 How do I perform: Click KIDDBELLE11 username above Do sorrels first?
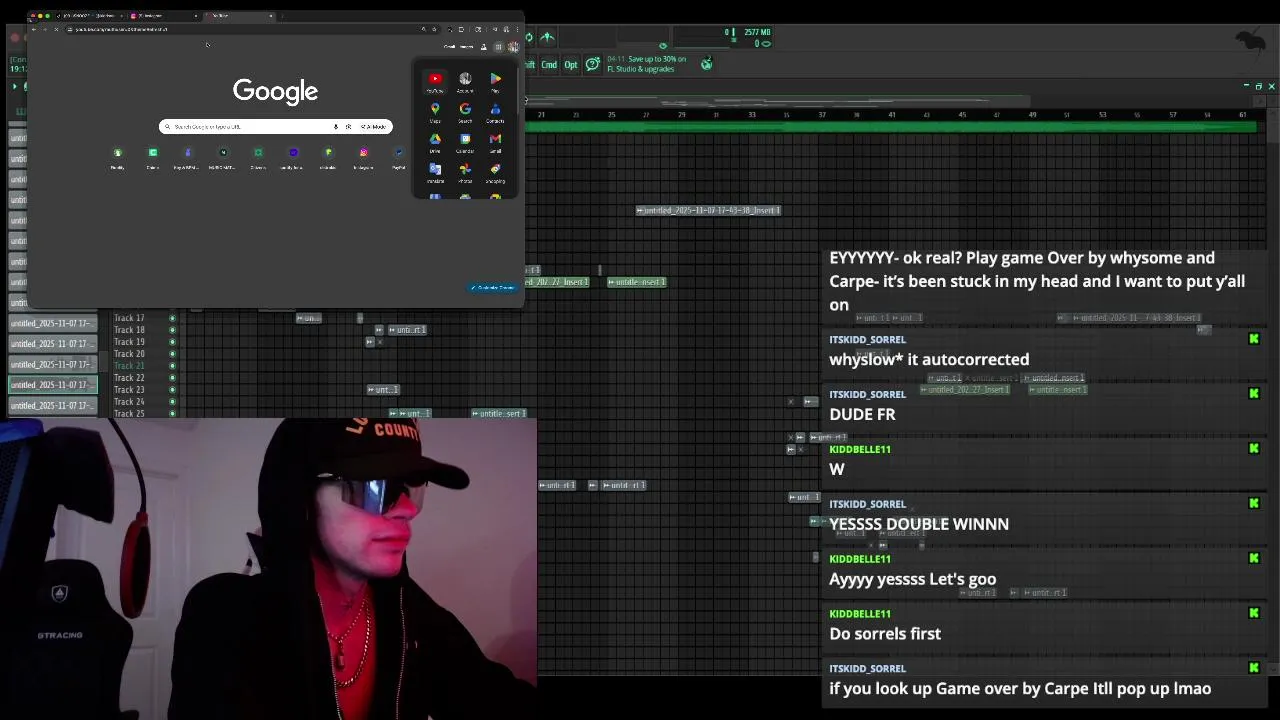(860, 614)
